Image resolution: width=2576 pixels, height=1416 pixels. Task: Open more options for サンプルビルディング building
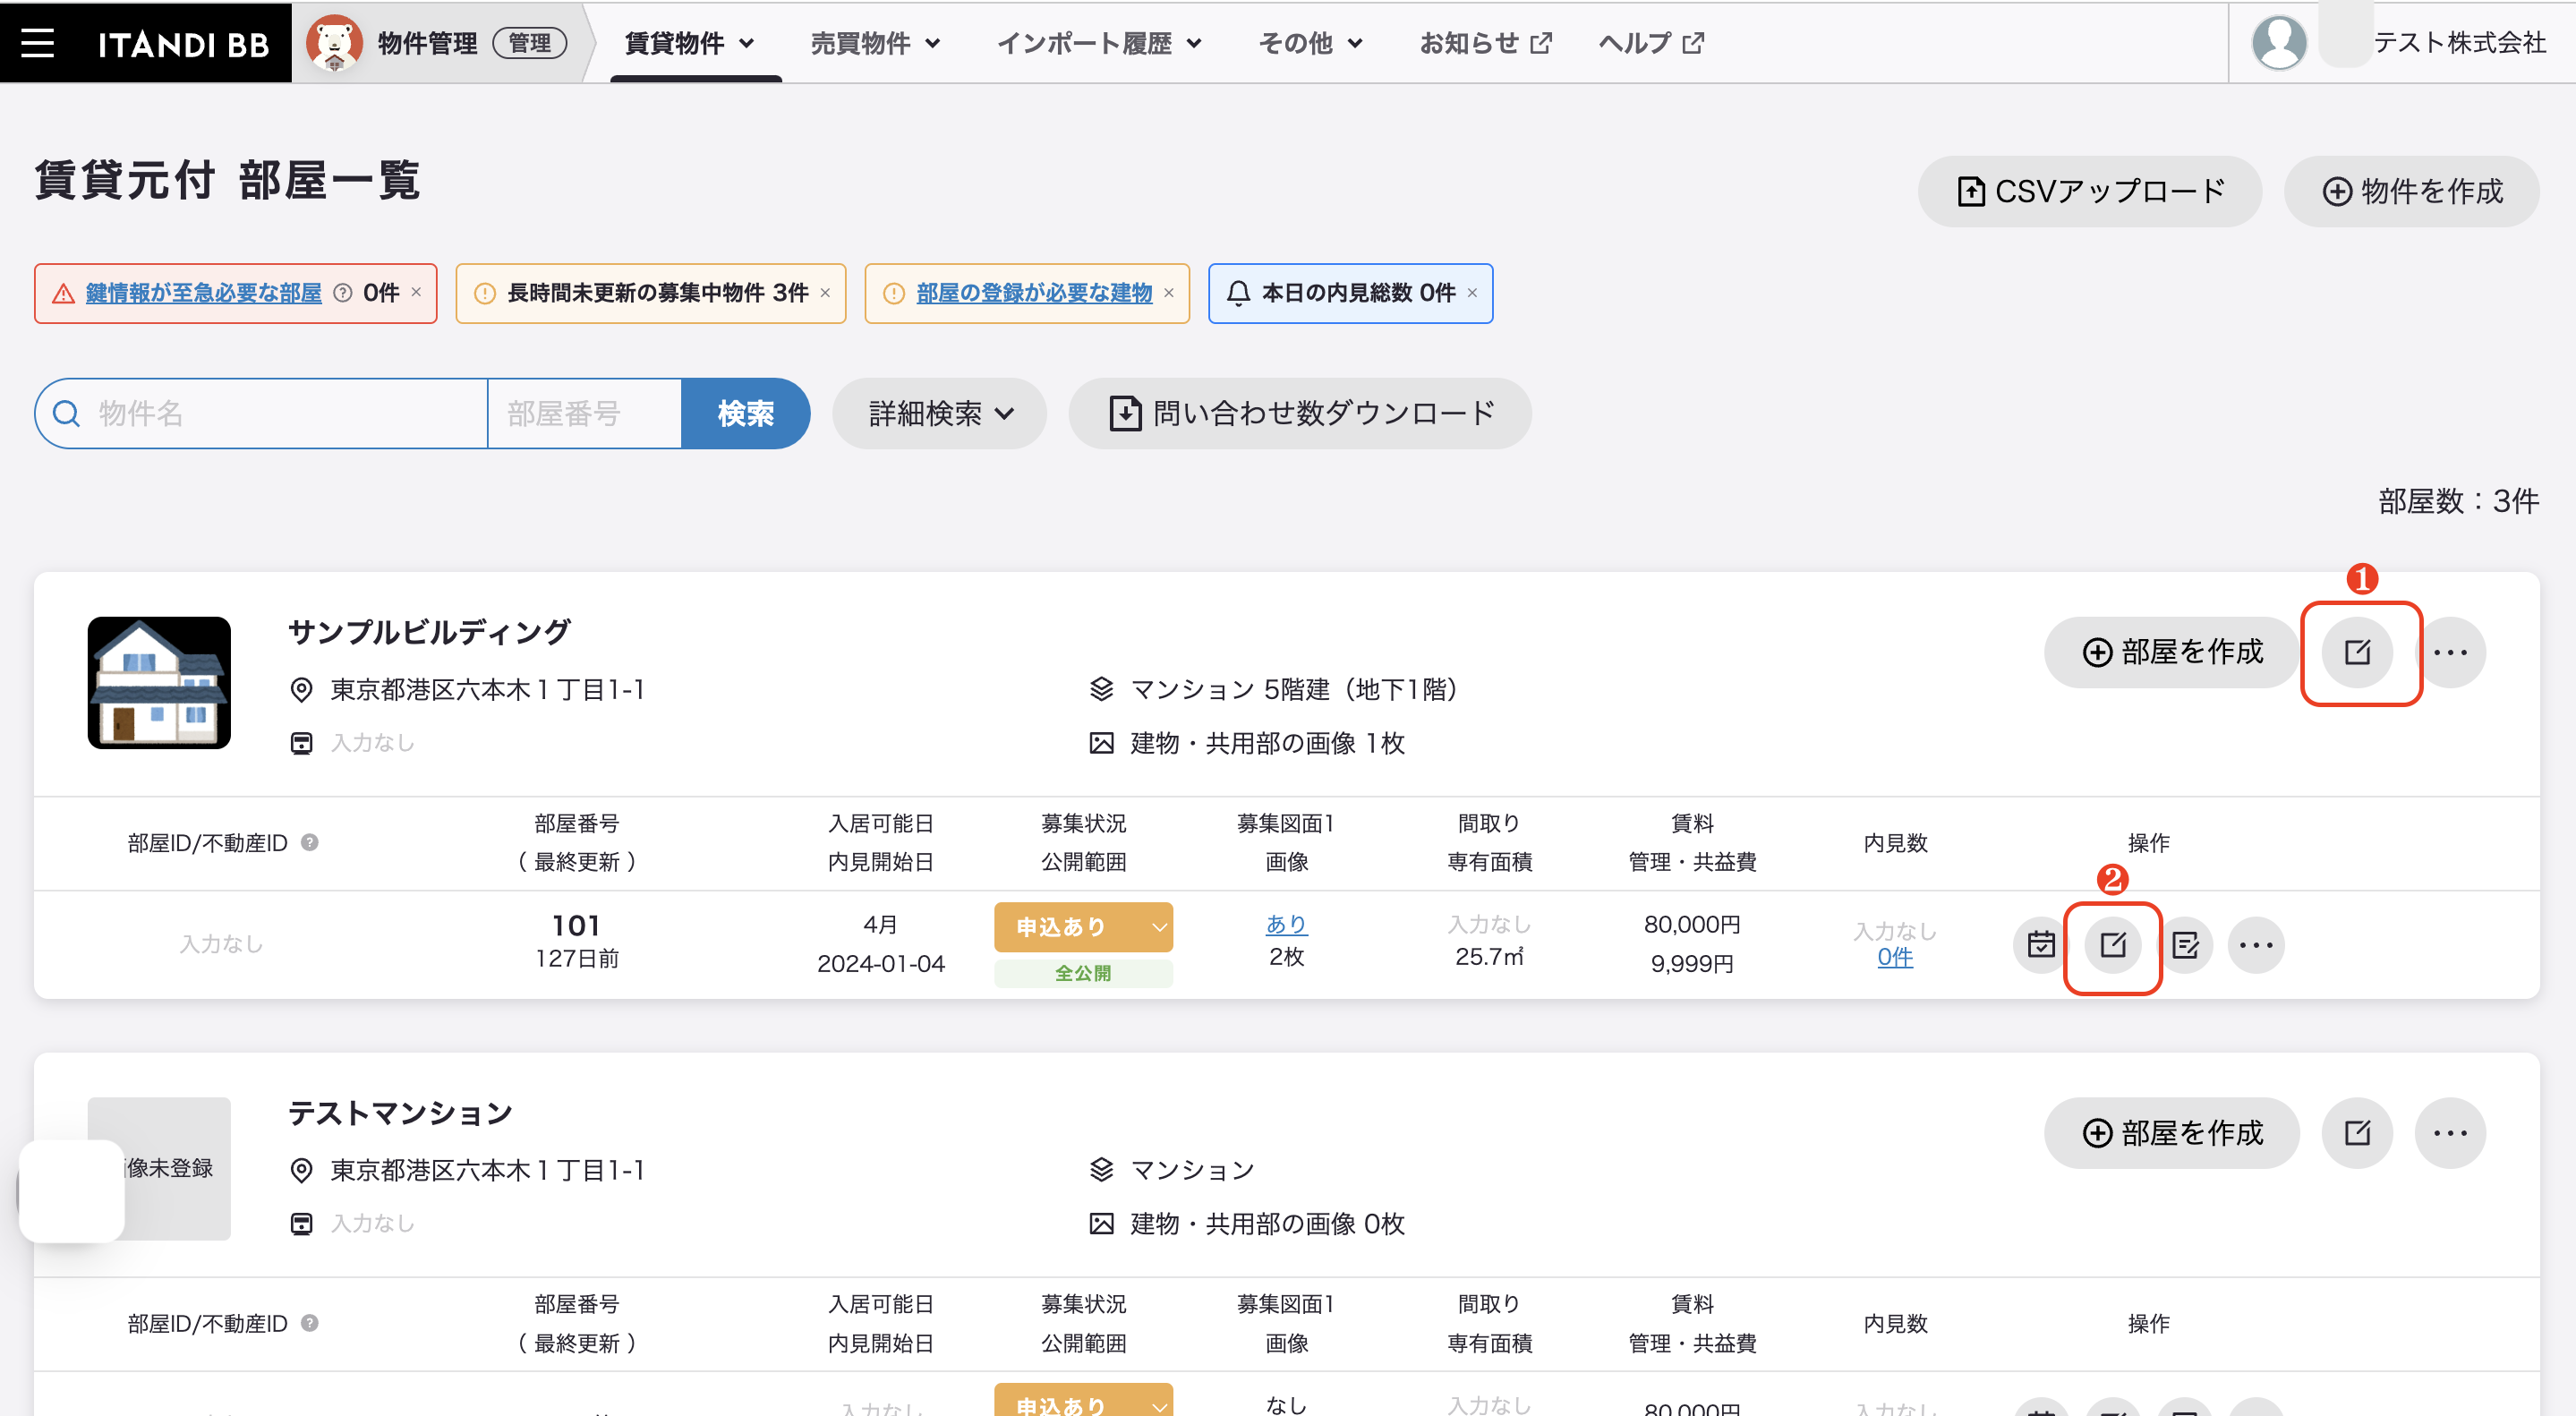[2450, 652]
